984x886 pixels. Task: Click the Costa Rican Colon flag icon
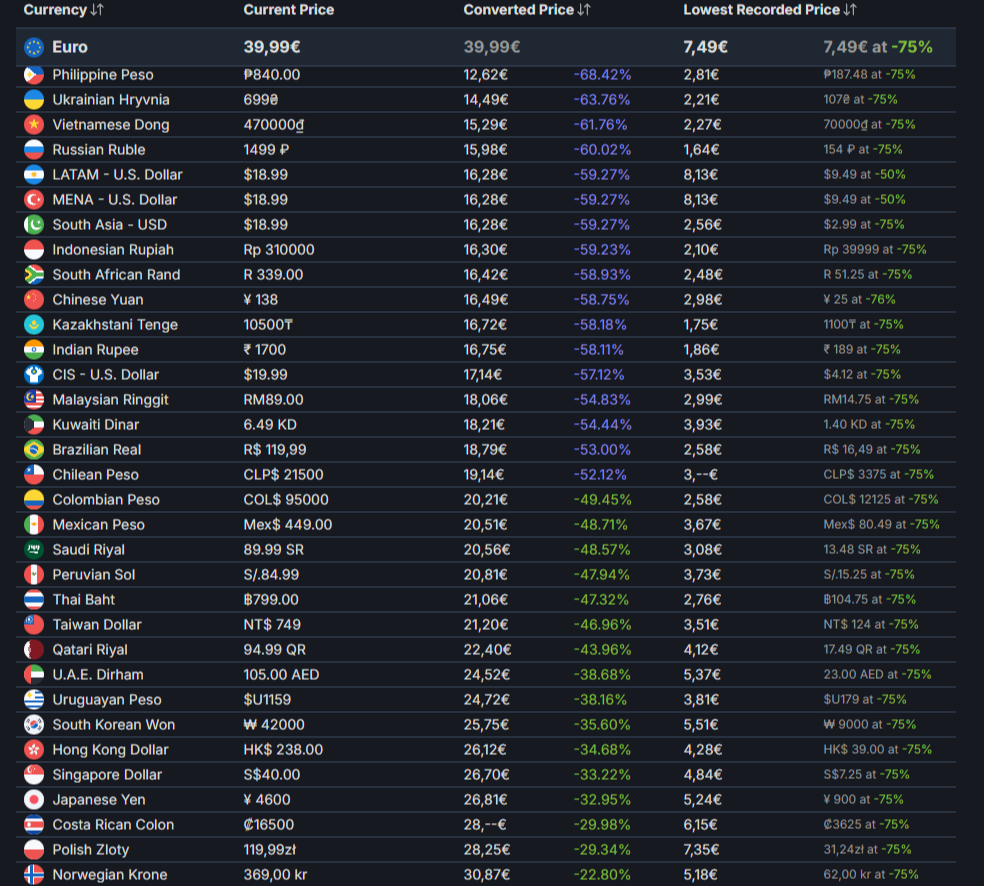34,825
